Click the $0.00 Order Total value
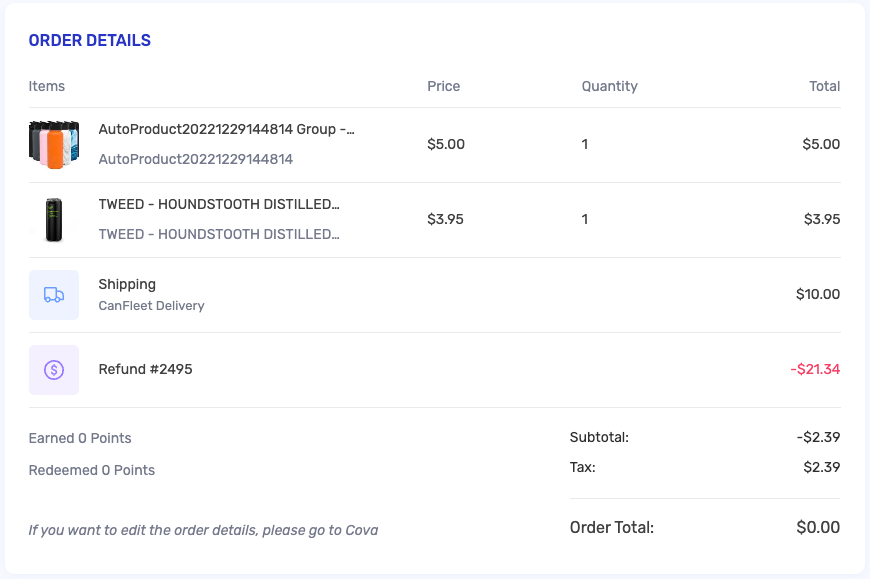Viewport: 870px width, 579px height. pyautogui.click(x=818, y=527)
